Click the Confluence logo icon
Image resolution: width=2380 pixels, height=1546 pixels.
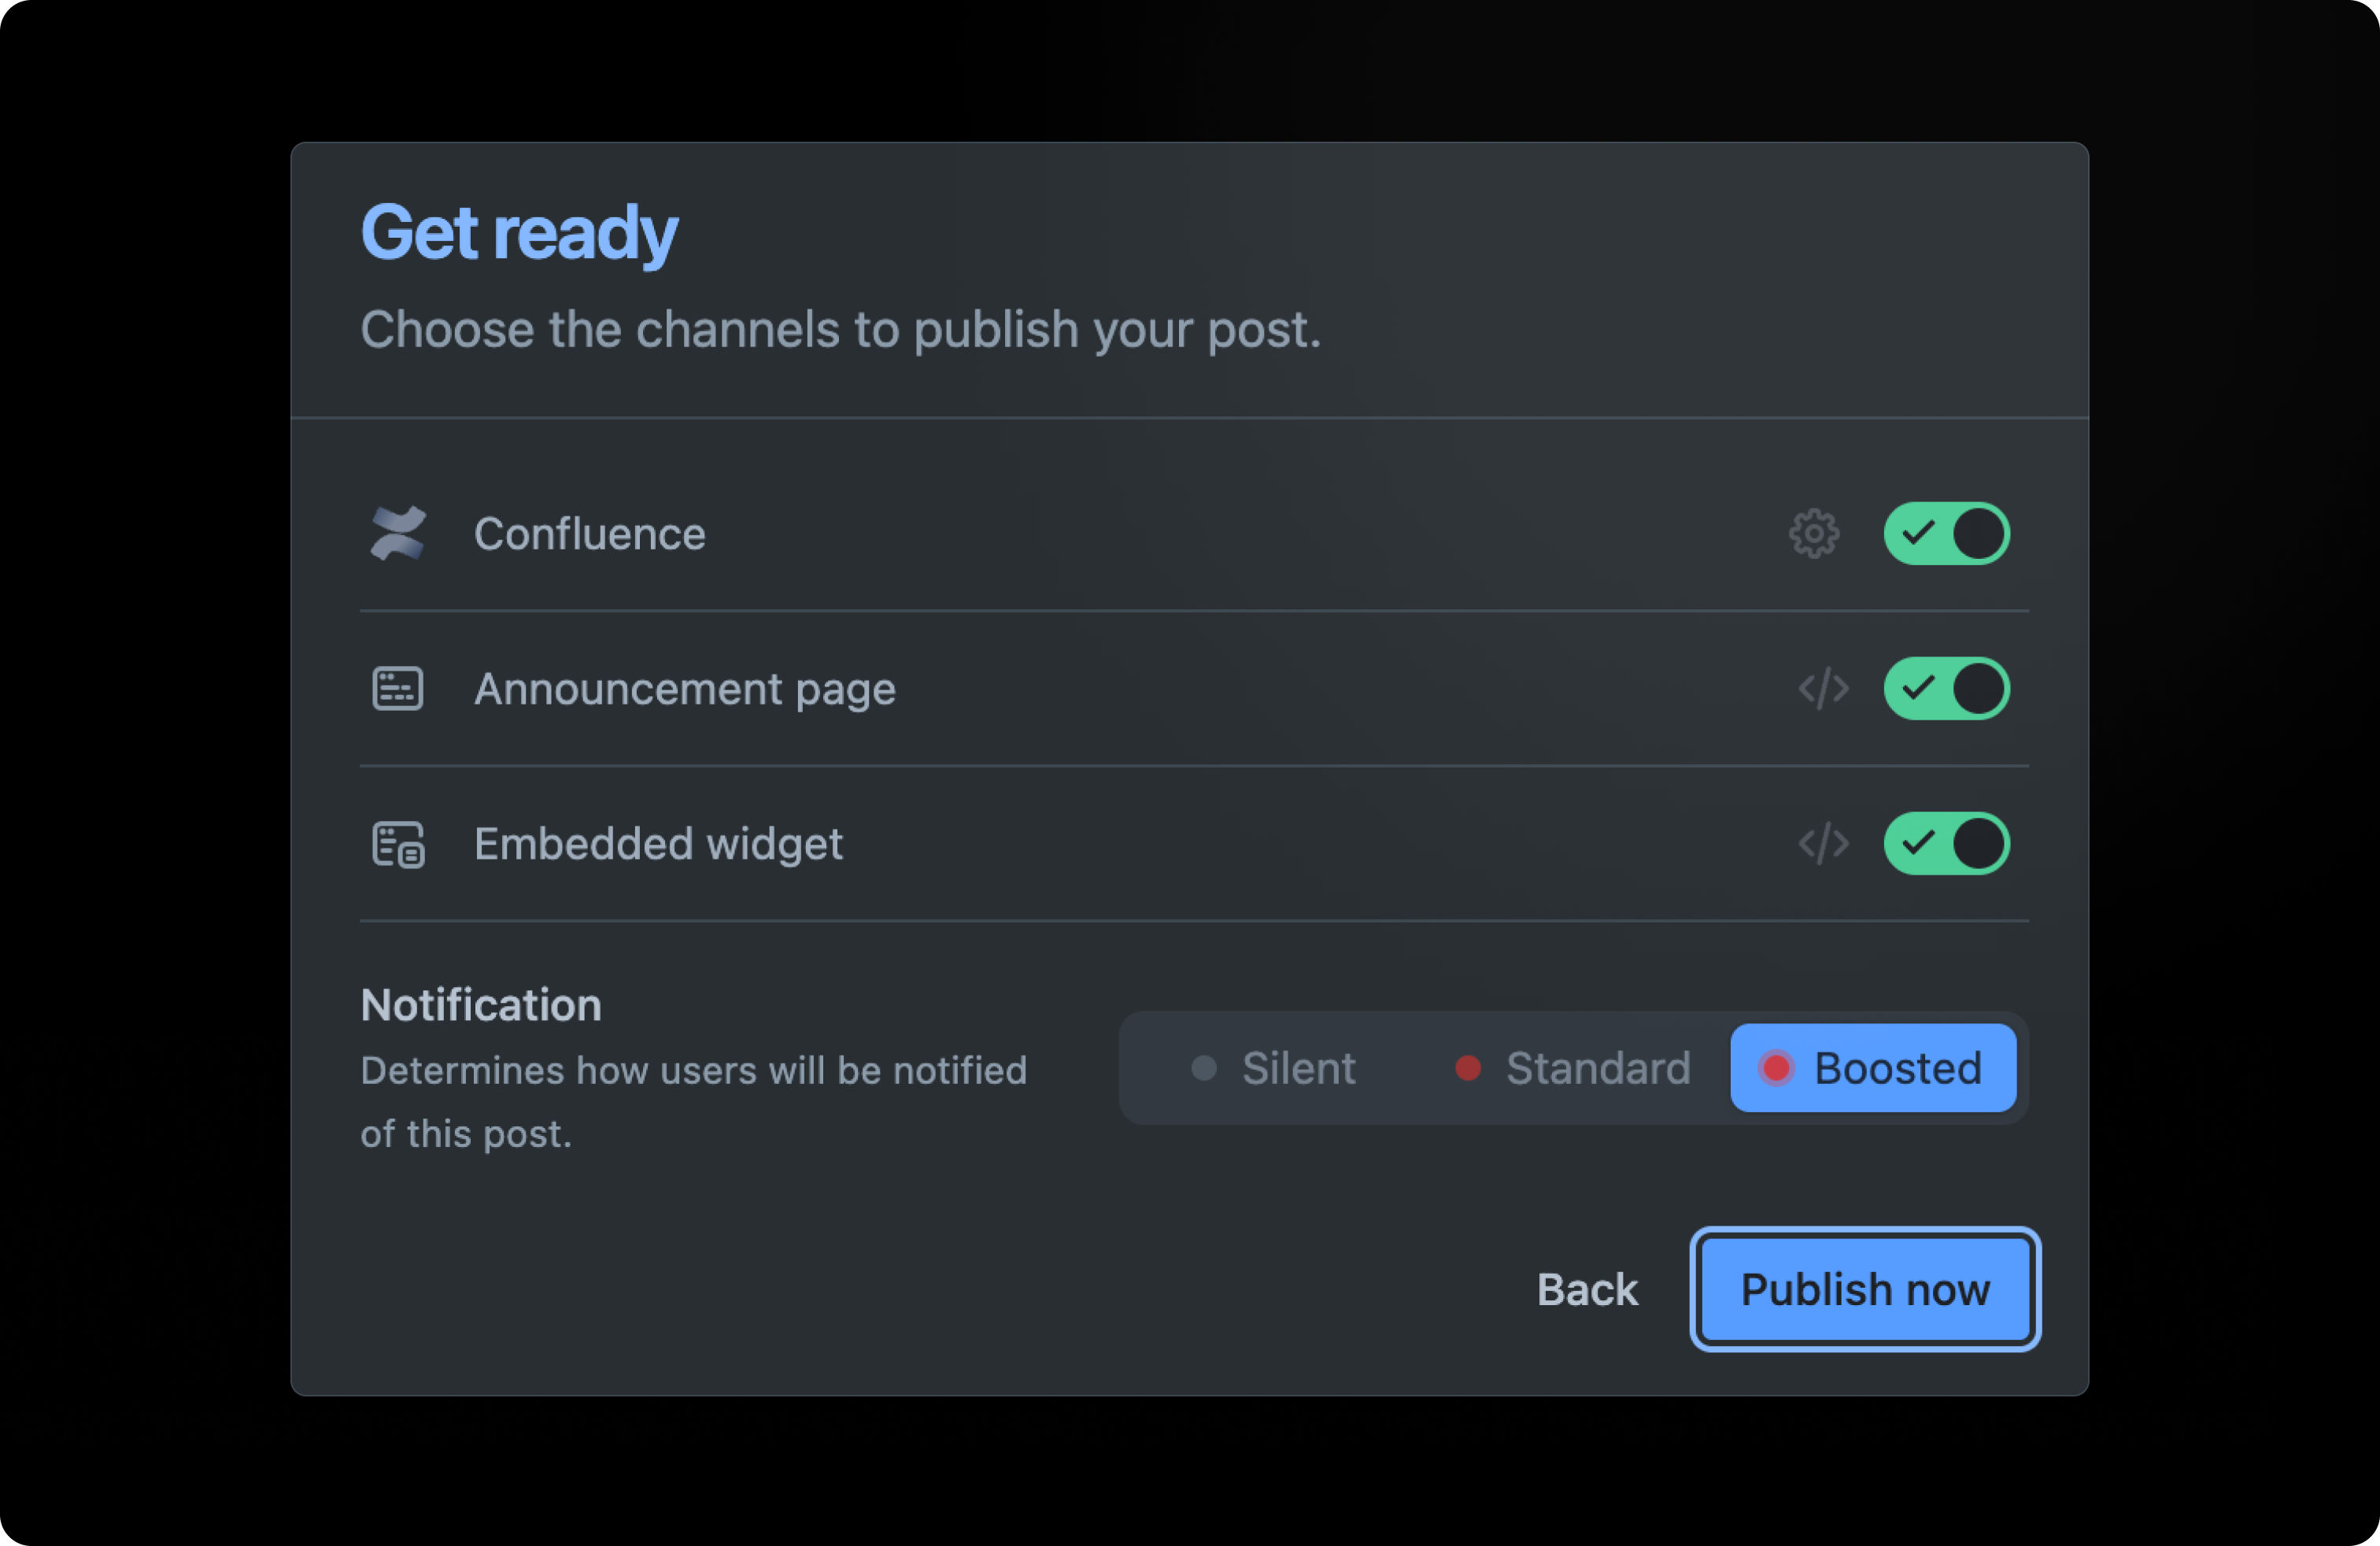pos(398,533)
